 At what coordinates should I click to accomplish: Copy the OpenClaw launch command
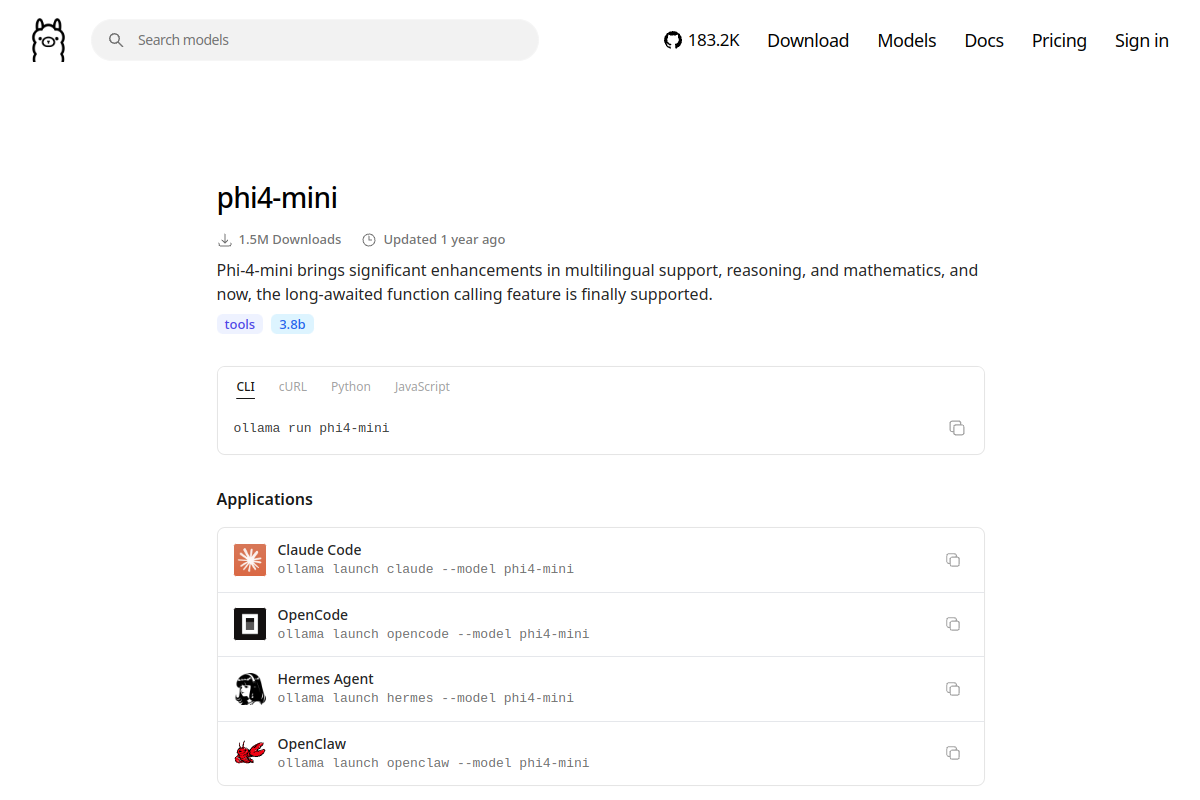(953, 753)
